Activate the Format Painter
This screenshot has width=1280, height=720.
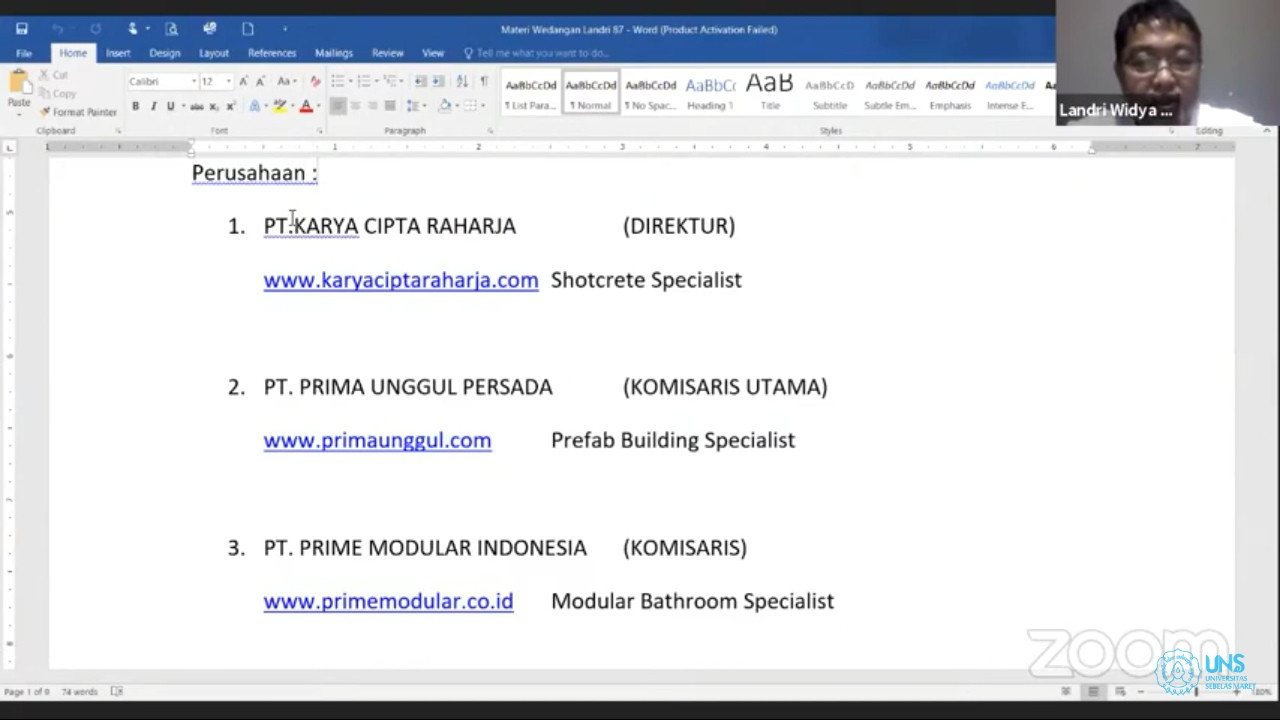(x=78, y=112)
